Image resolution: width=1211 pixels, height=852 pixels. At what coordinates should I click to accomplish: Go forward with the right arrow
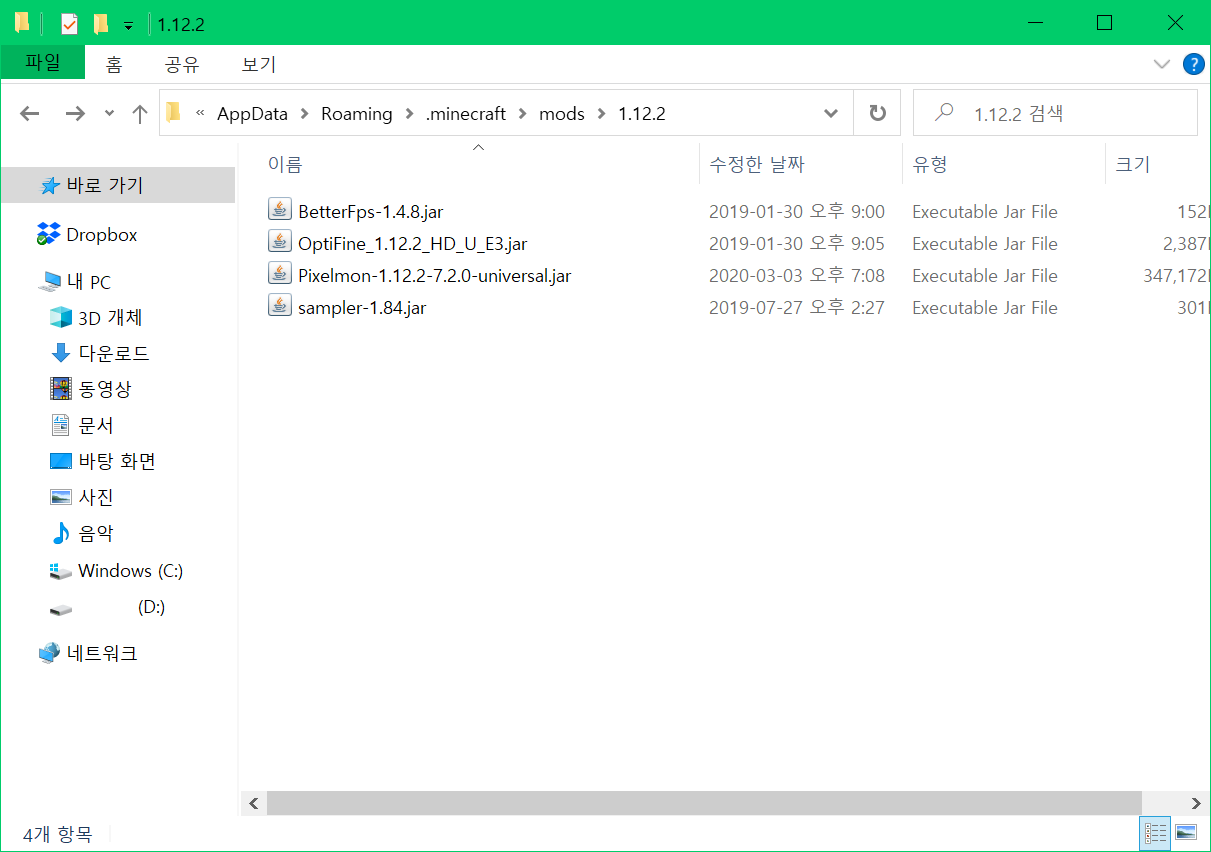[x=75, y=113]
